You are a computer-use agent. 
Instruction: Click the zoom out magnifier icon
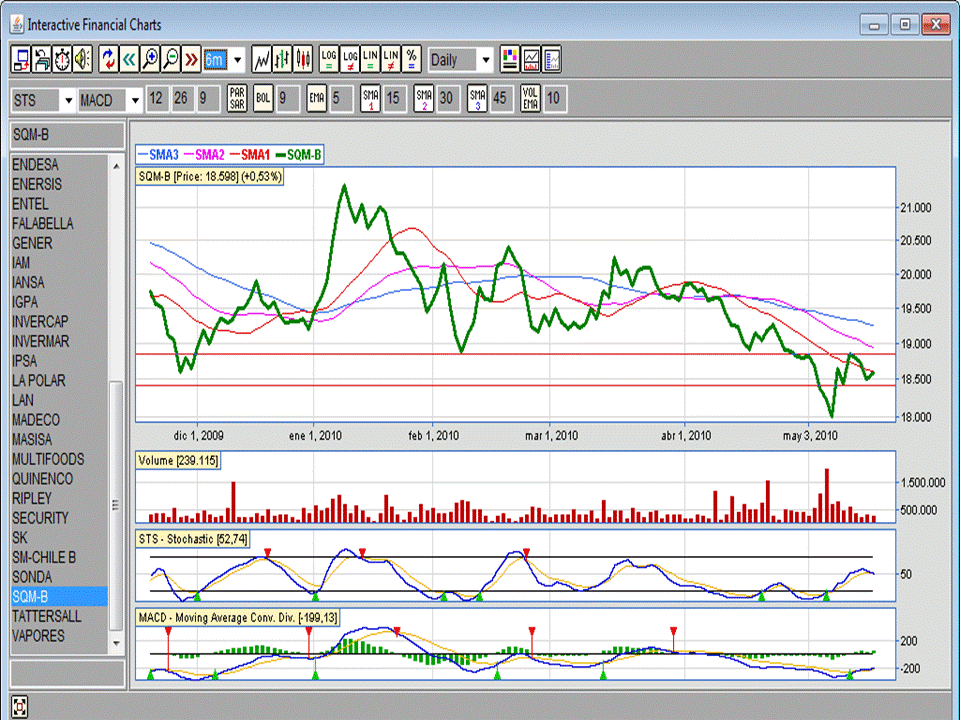coord(170,59)
